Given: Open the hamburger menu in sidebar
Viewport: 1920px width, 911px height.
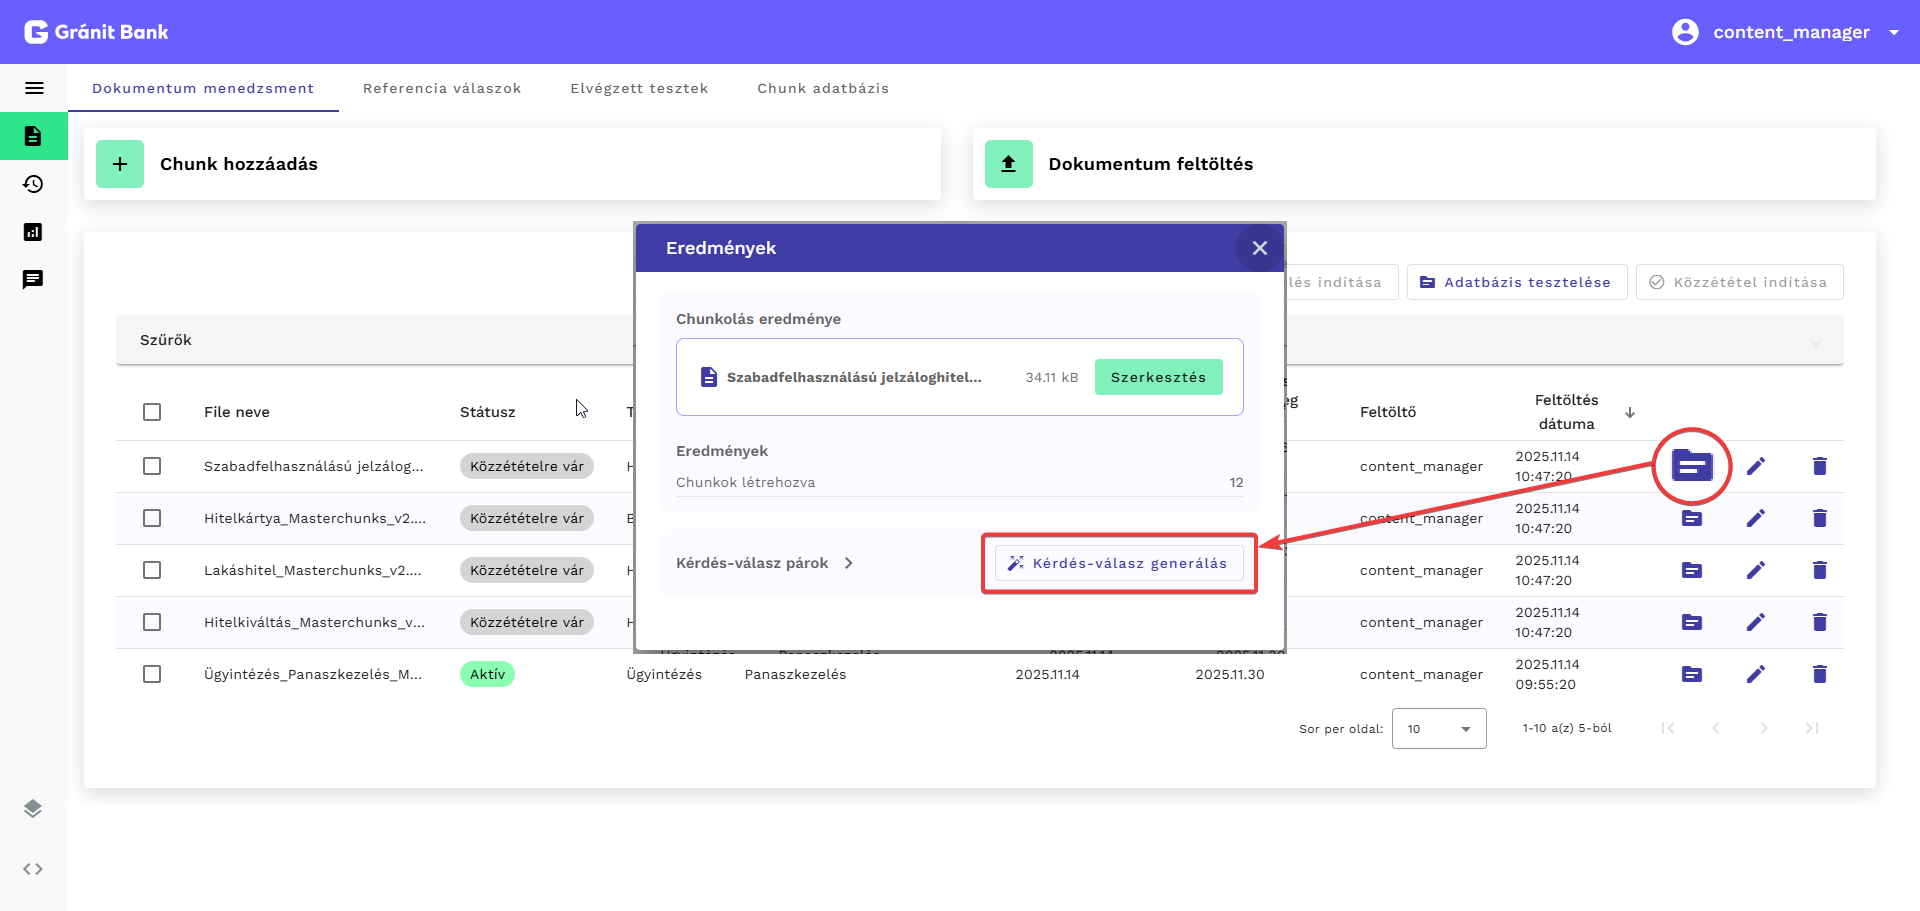Looking at the screenshot, I should point(34,88).
